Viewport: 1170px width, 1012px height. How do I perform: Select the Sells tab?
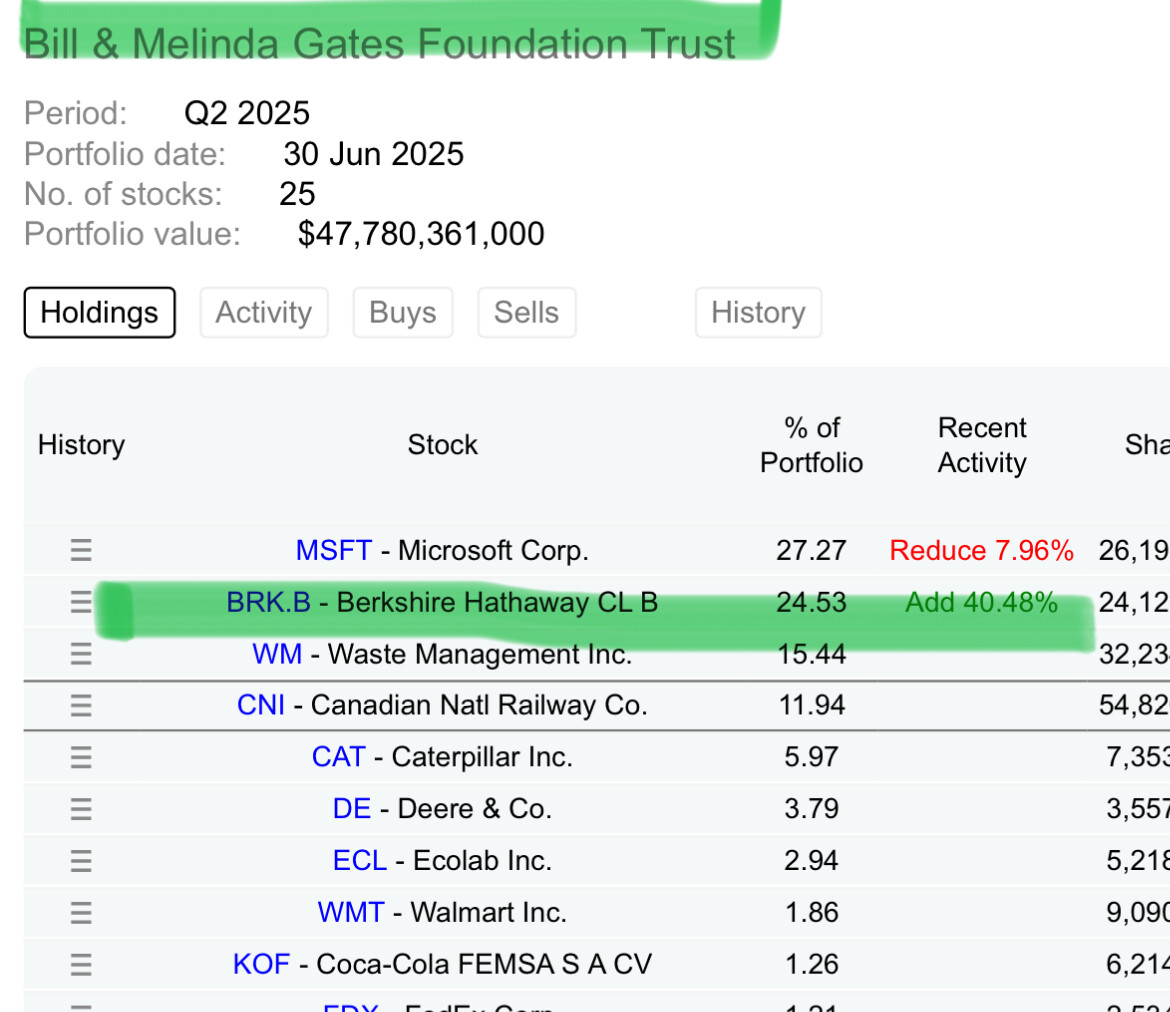[x=526, y=313]
